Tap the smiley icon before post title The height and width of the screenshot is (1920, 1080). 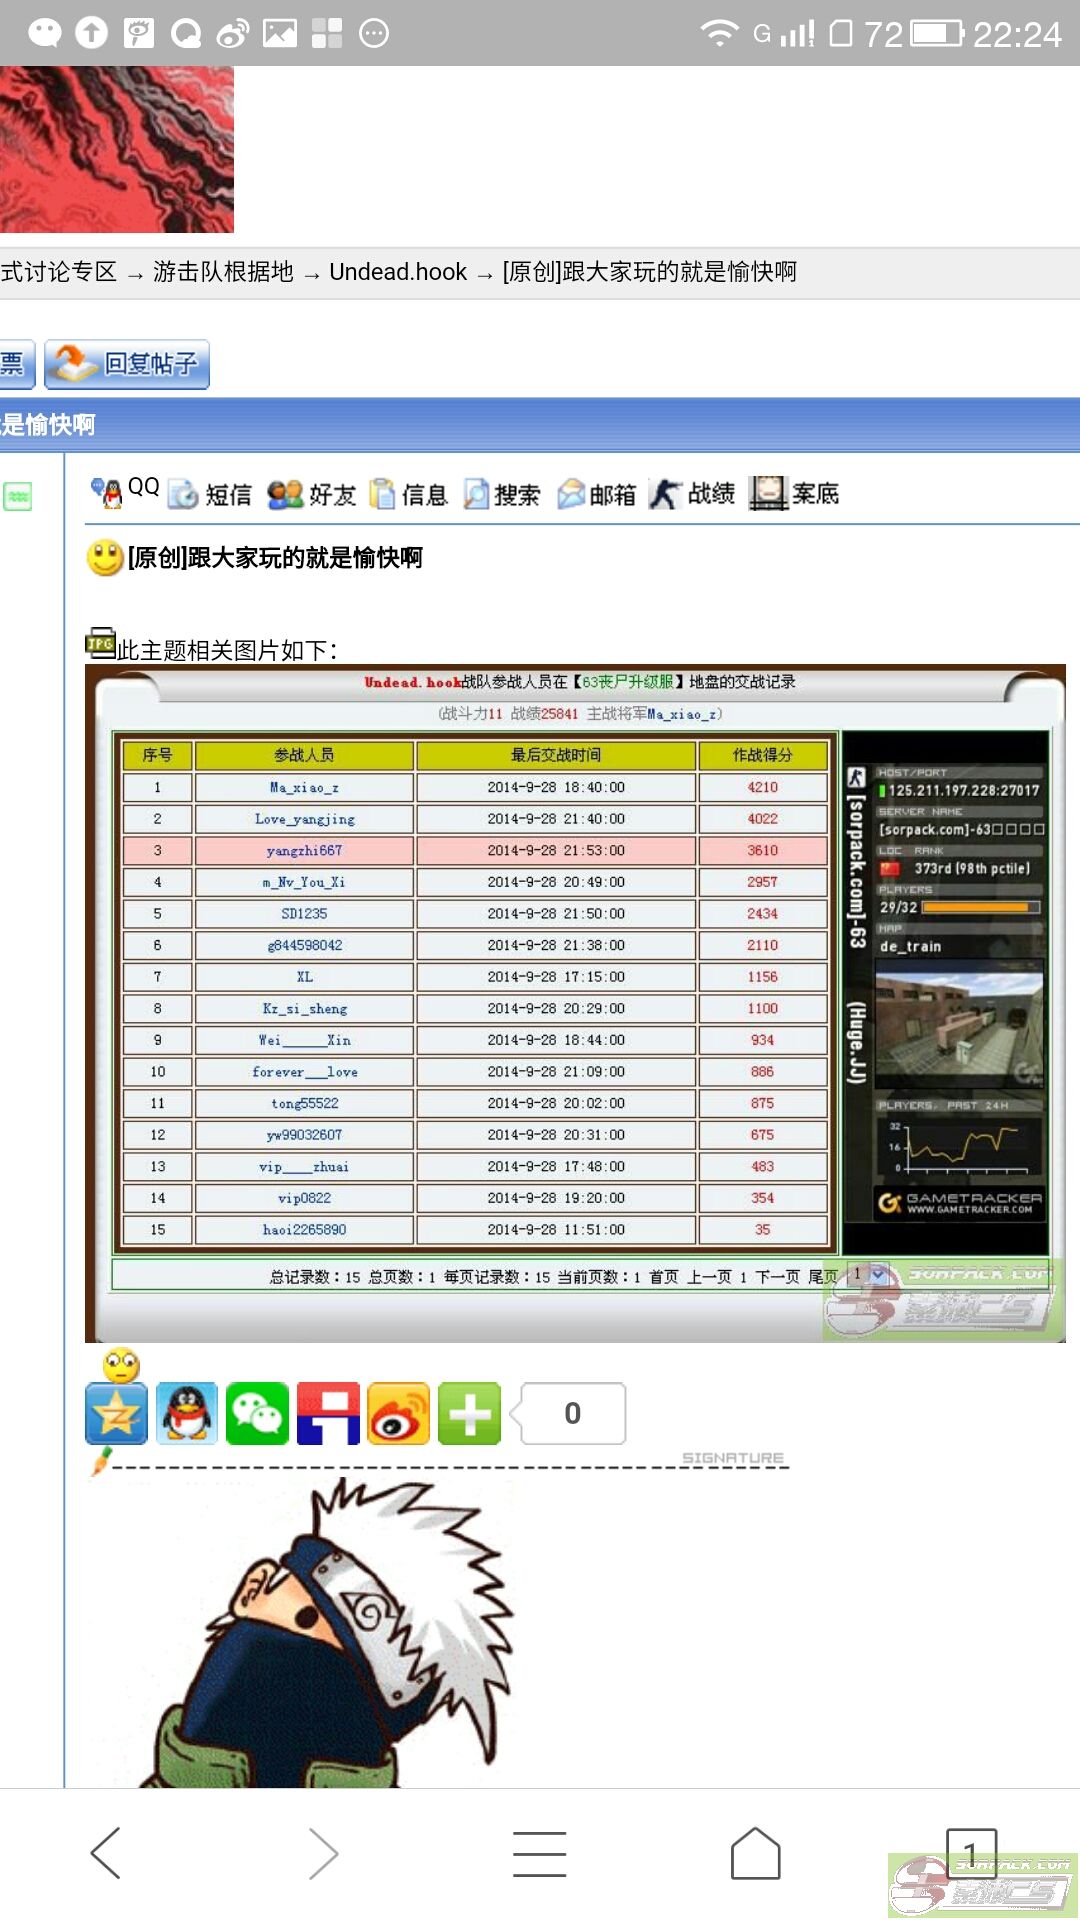pos(105,558)
